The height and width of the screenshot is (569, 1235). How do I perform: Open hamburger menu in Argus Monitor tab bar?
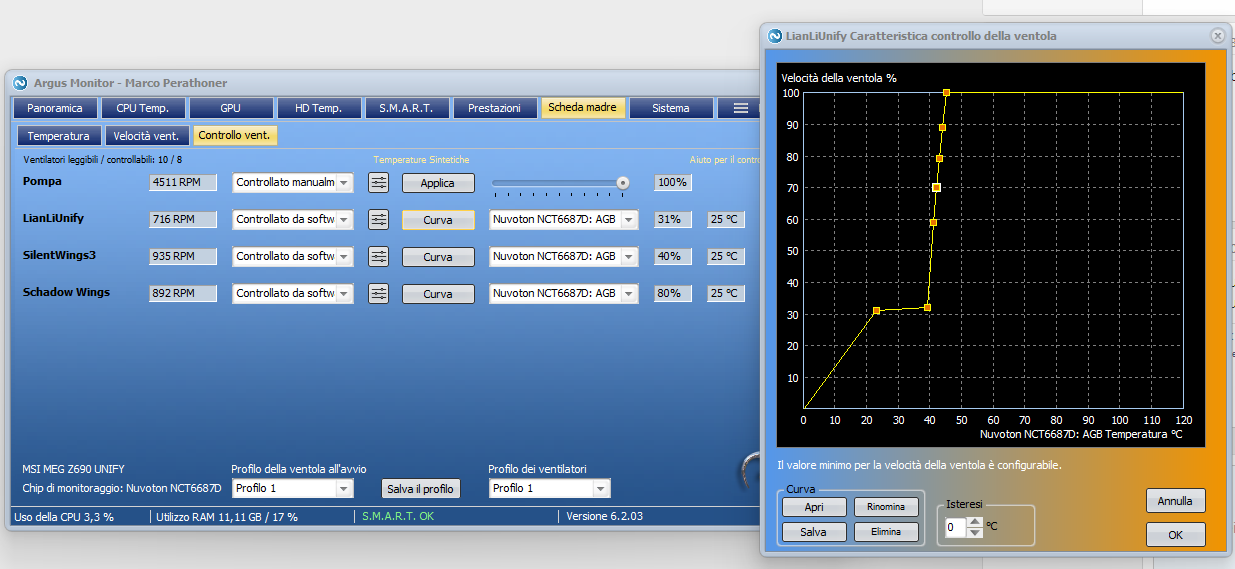coord(740,108)
